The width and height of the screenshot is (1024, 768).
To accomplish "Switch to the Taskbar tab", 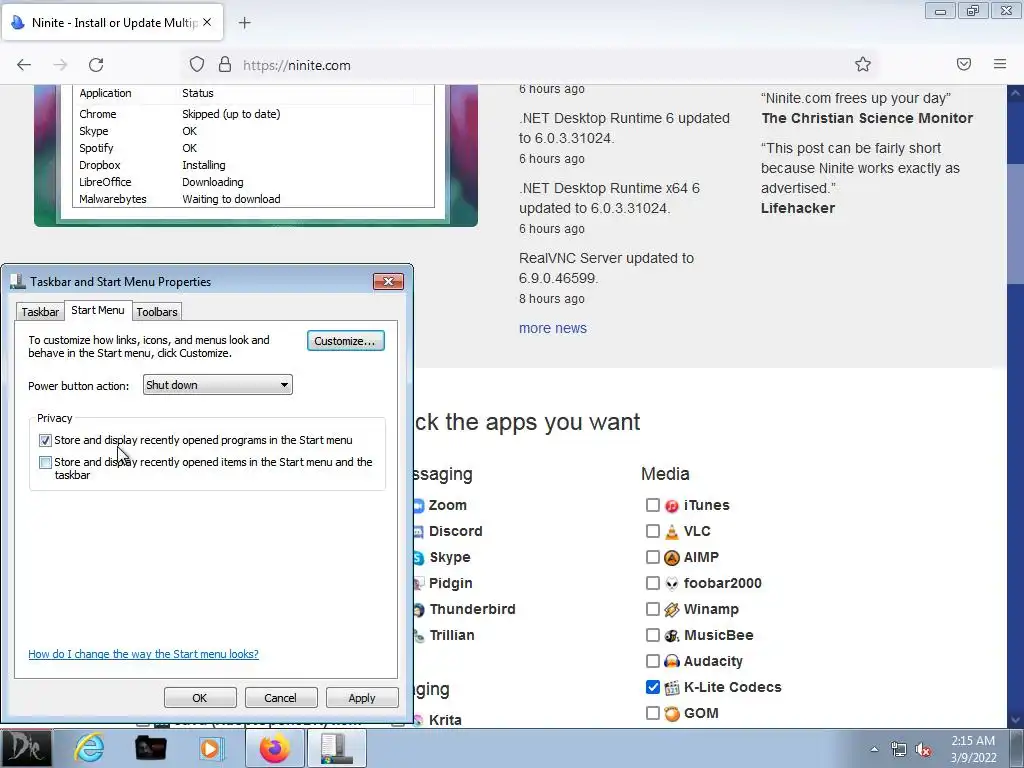I will click(40, 312).
